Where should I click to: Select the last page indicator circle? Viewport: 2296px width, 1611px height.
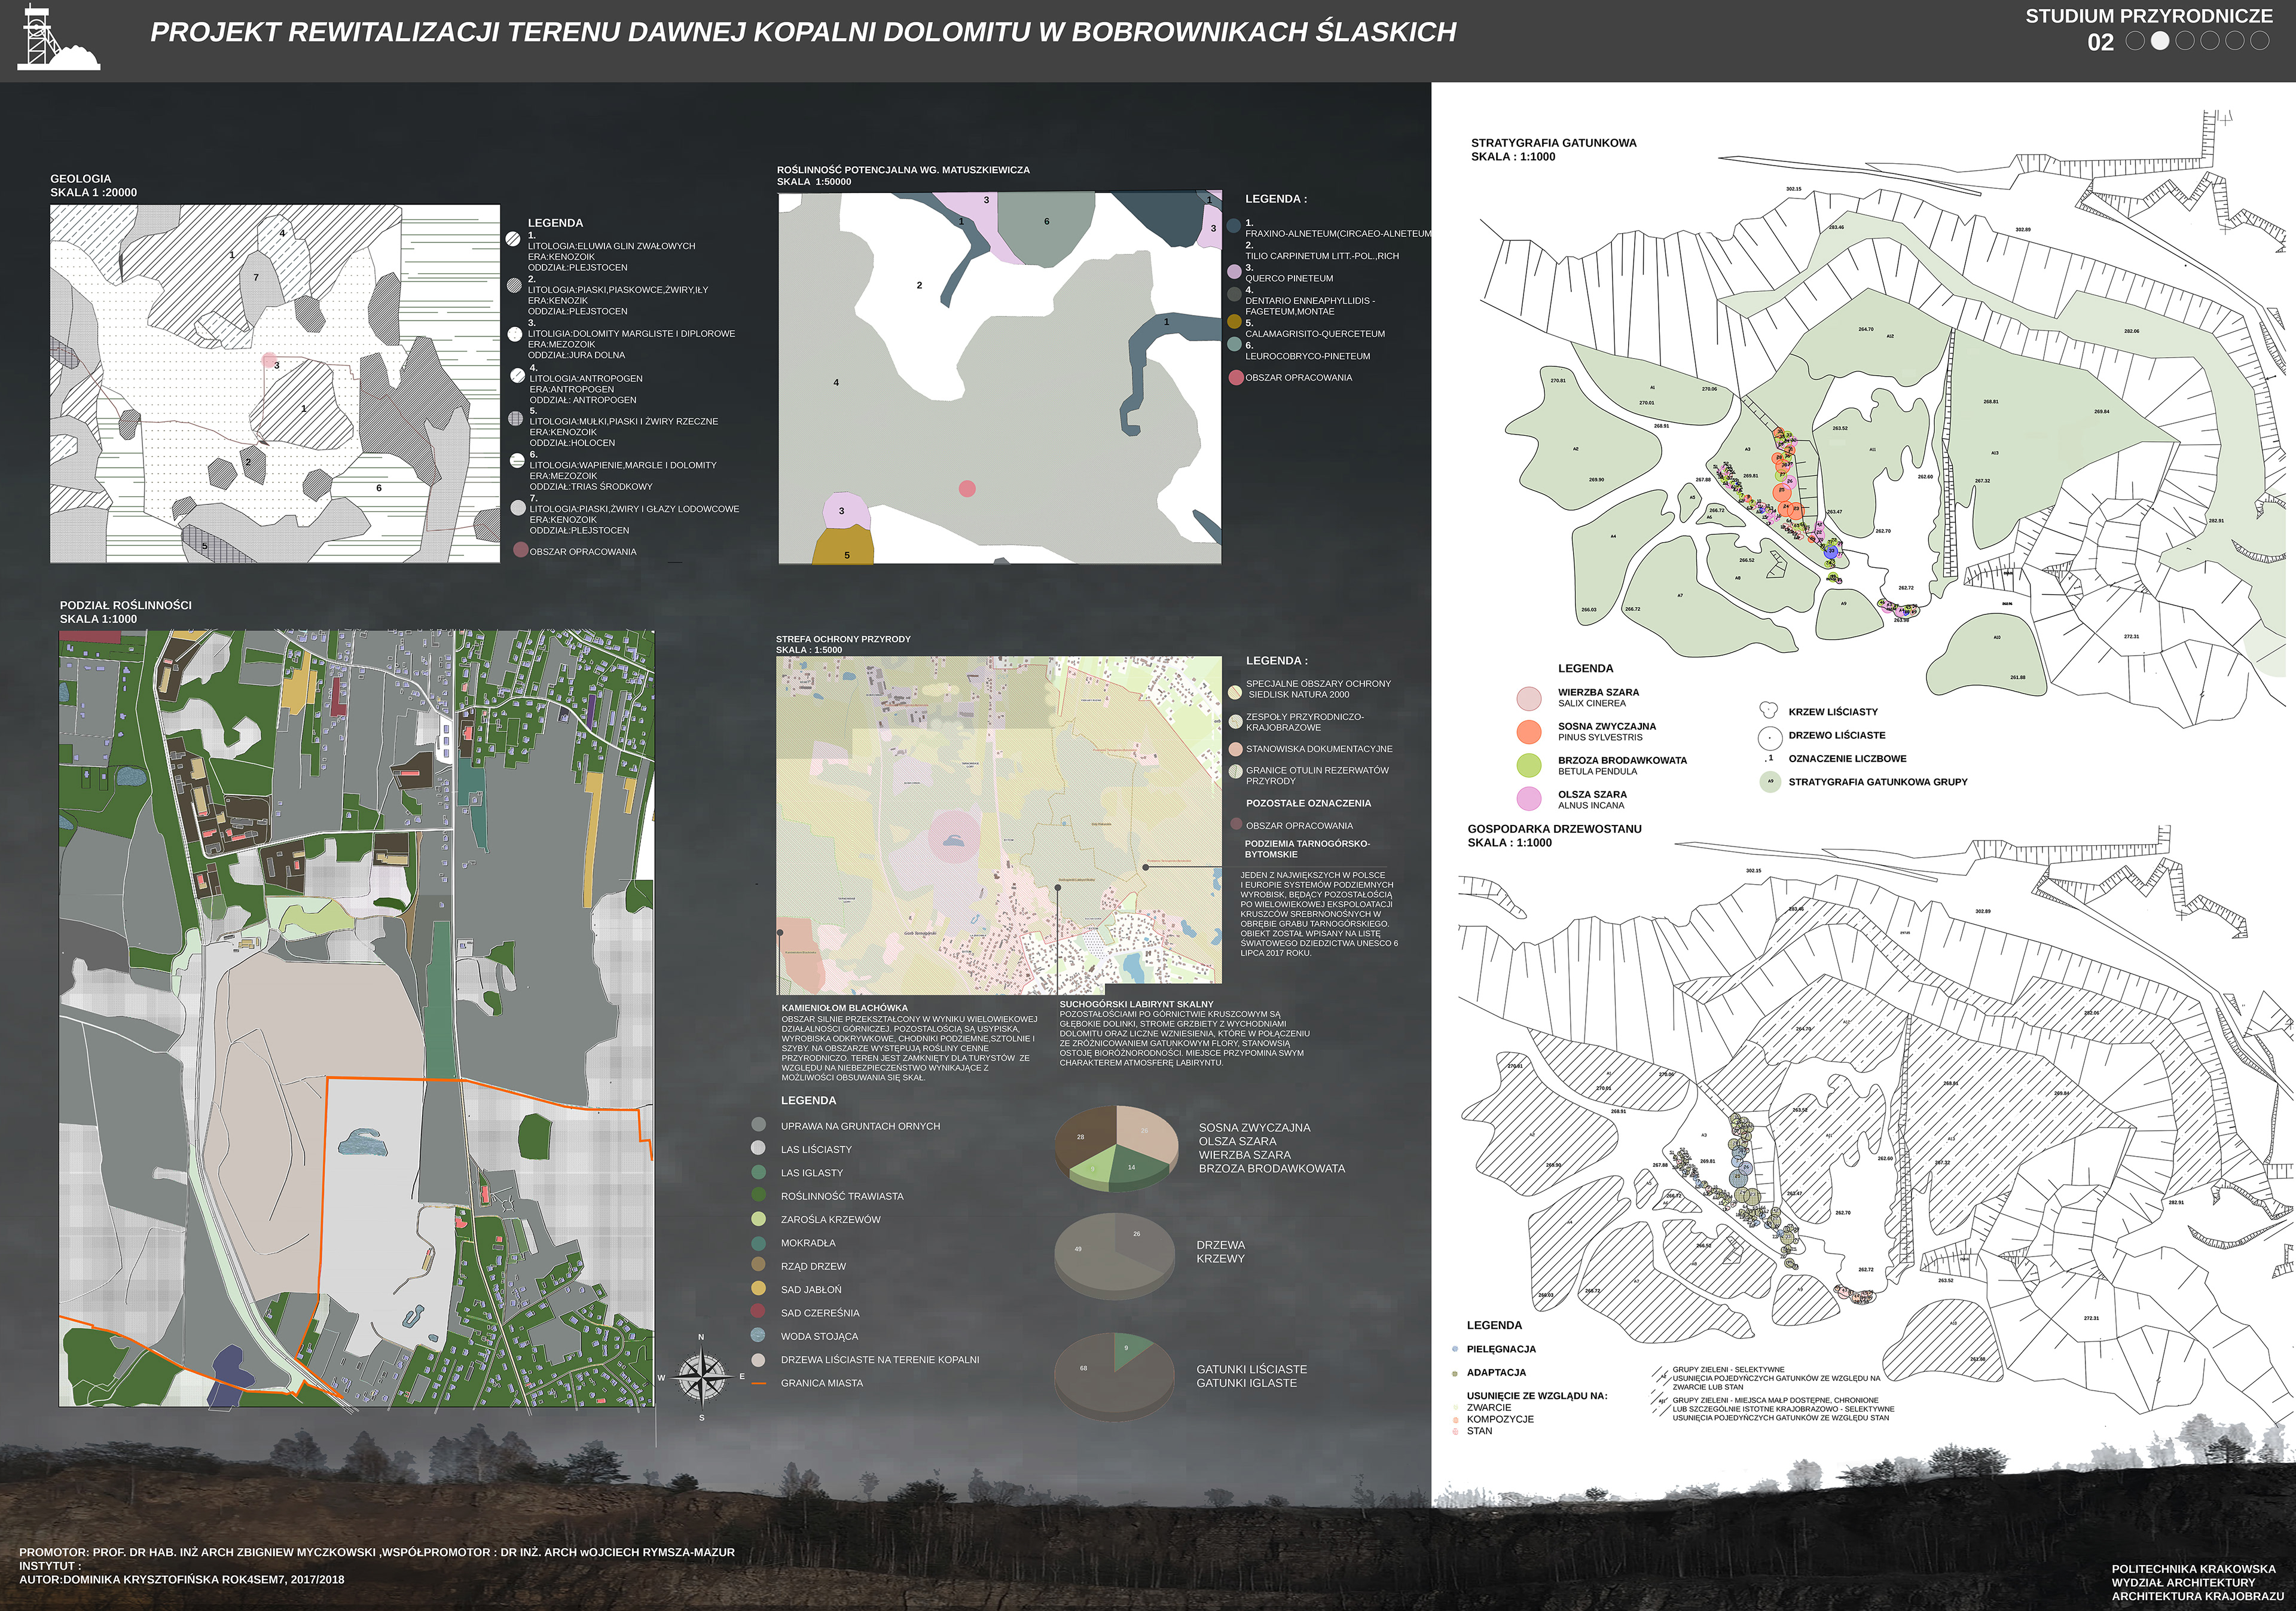click(x=2259, y=41)
